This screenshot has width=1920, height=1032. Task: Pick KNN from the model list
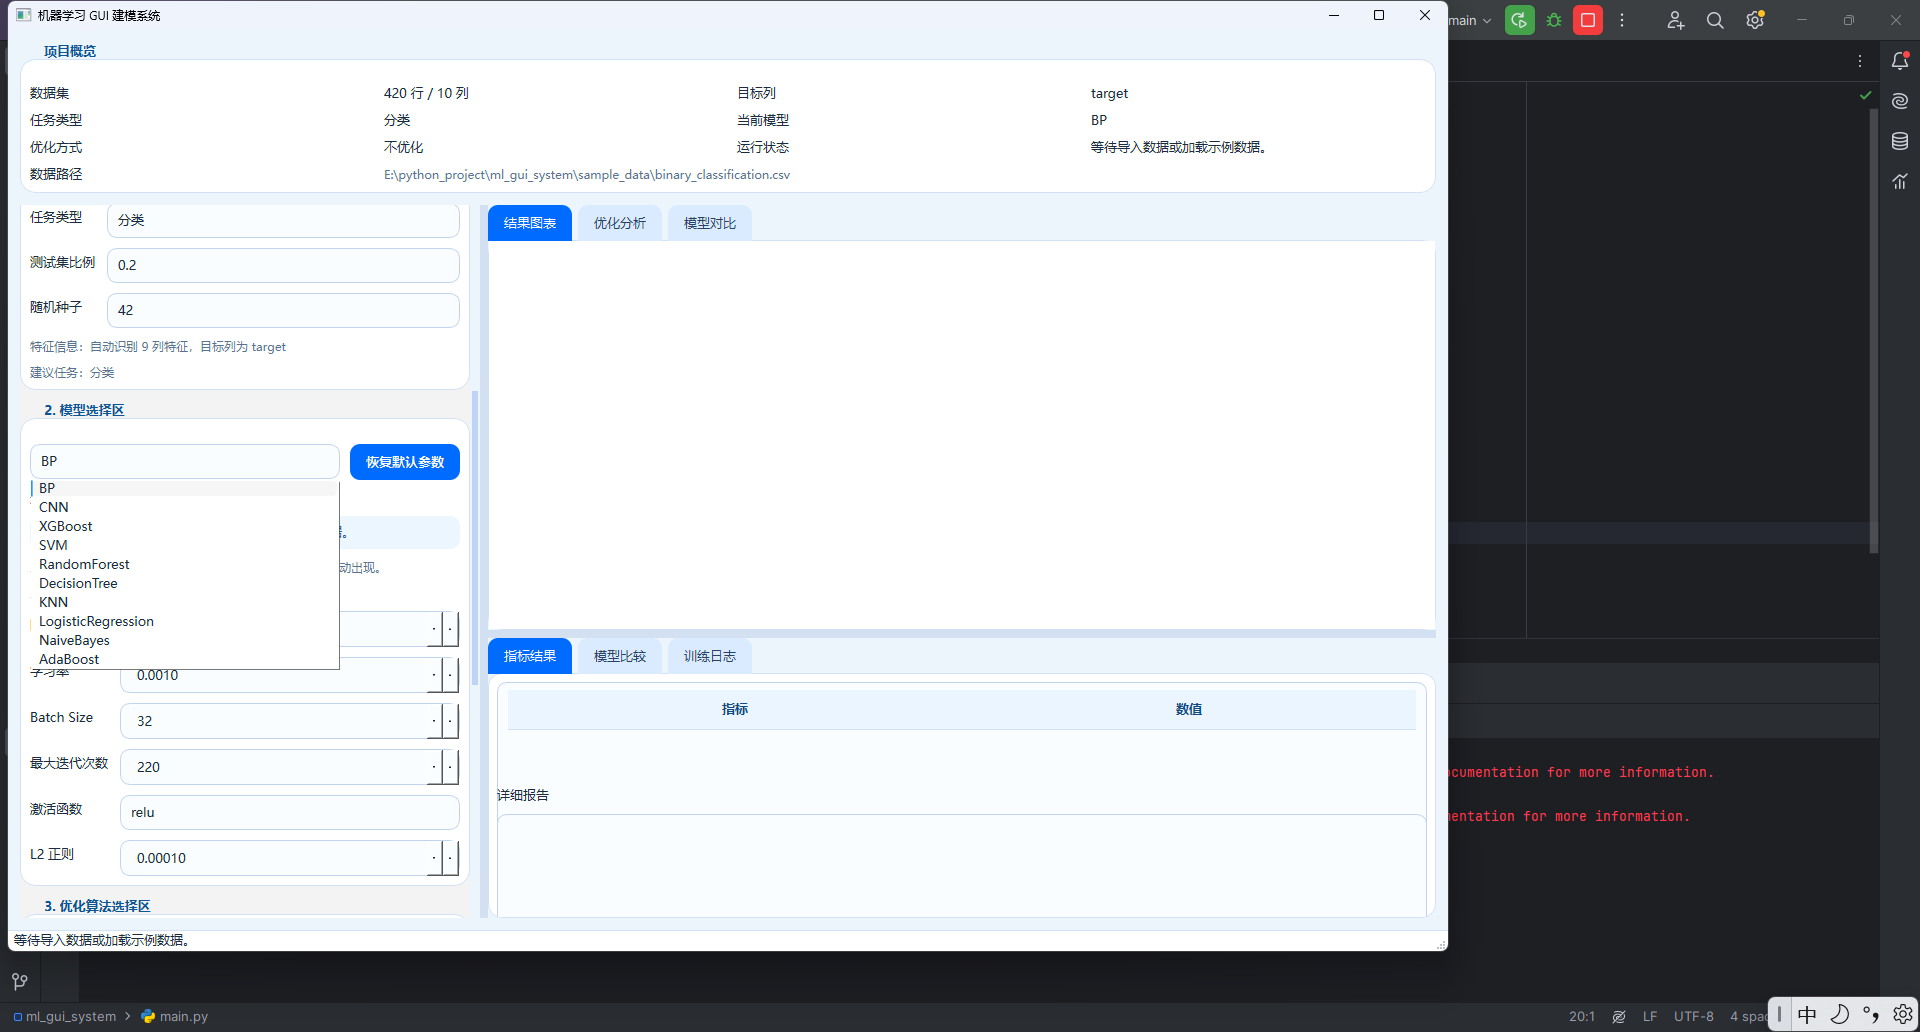[185, 602]
